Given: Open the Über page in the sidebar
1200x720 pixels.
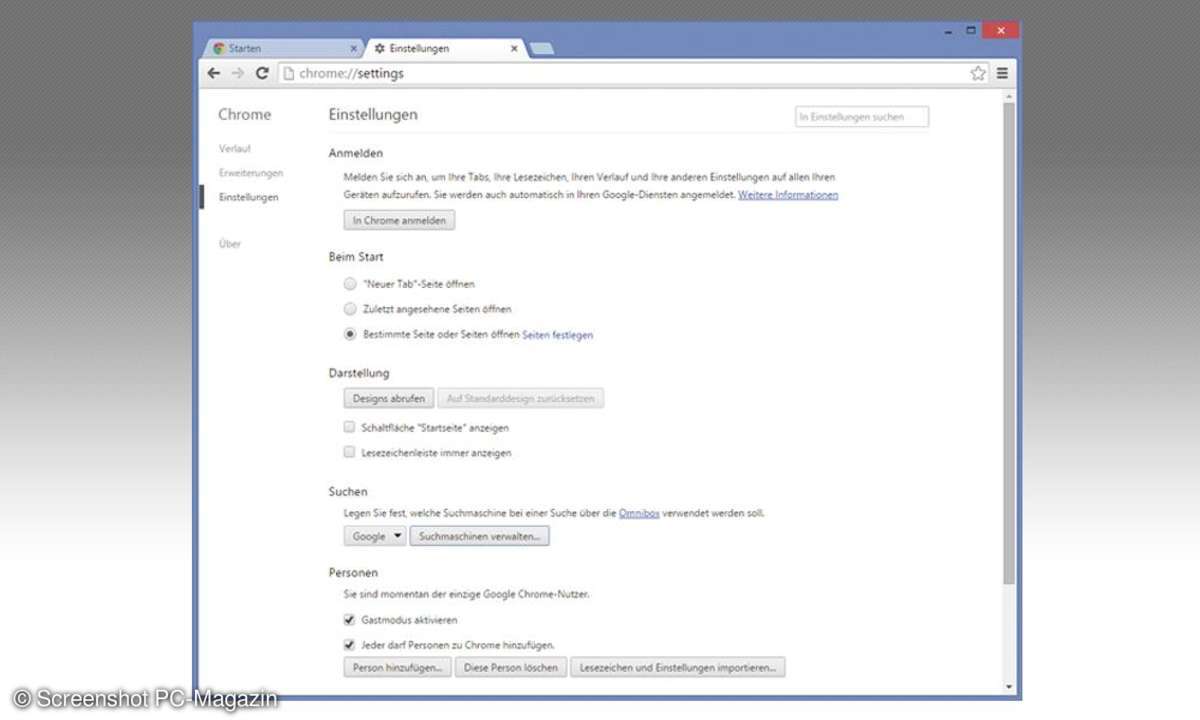Looking at the screenshot, I should click(x=230, y=244).
